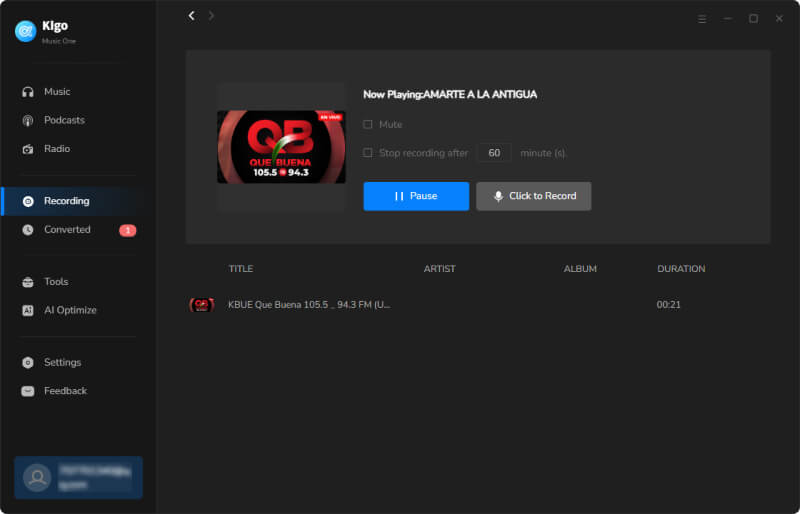The height and width of the screenshot is (514, 800).
Task: Enable the Mute checkbox
Action: coord(367,125)
